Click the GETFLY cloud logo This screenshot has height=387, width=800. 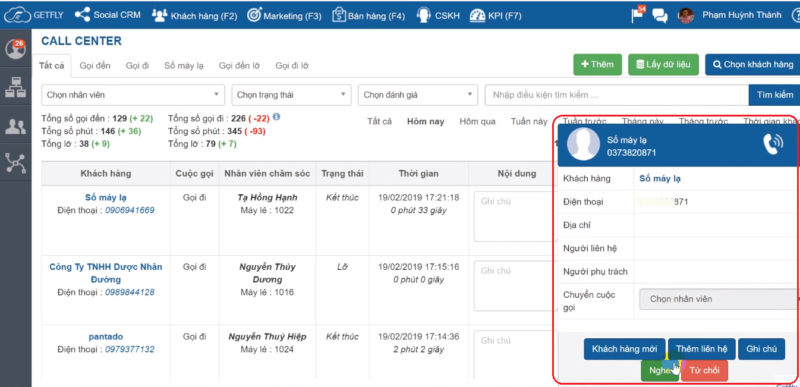(17, 15)
